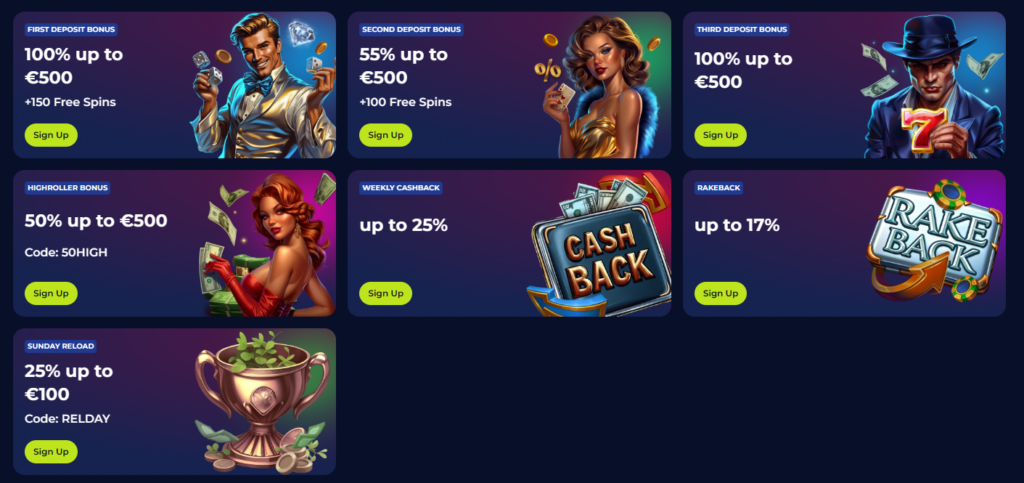Select the Highroller Bonus label tag

pyautogui.click(x=67, y=188)
